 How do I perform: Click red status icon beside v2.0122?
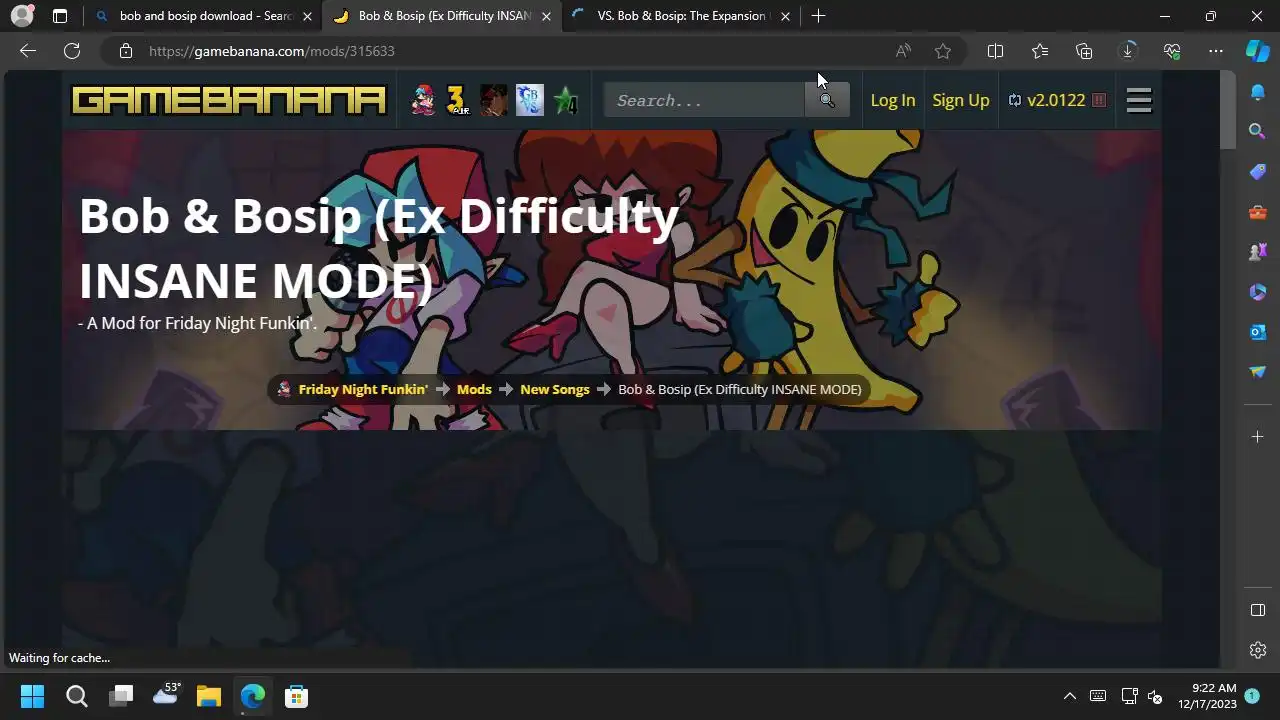(1099, 100)
